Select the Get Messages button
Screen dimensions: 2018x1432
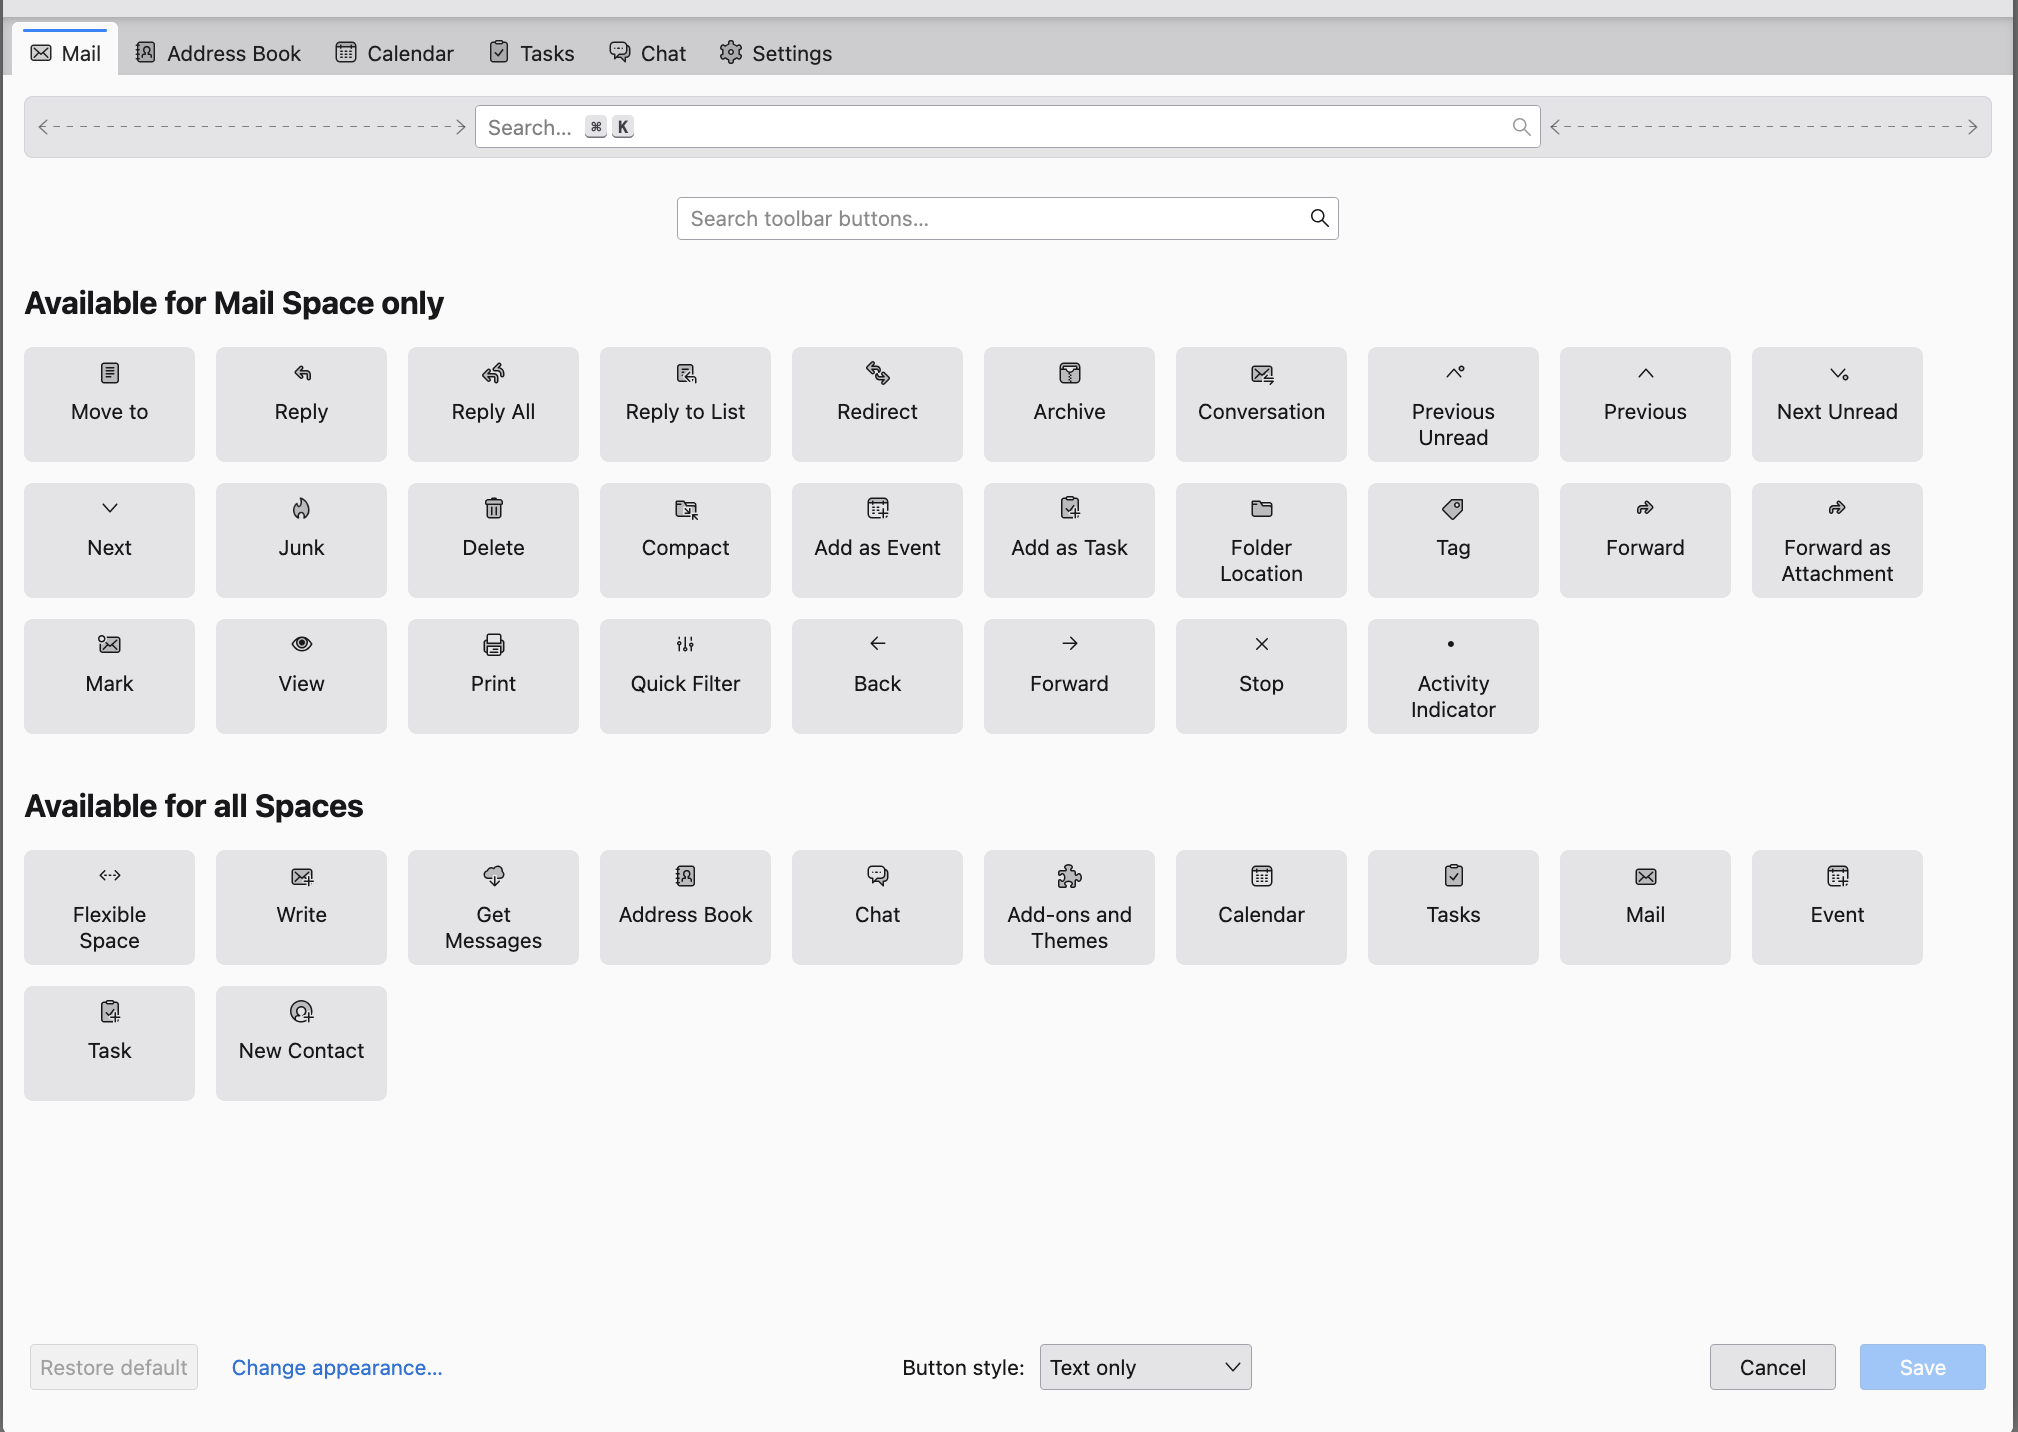493,907
